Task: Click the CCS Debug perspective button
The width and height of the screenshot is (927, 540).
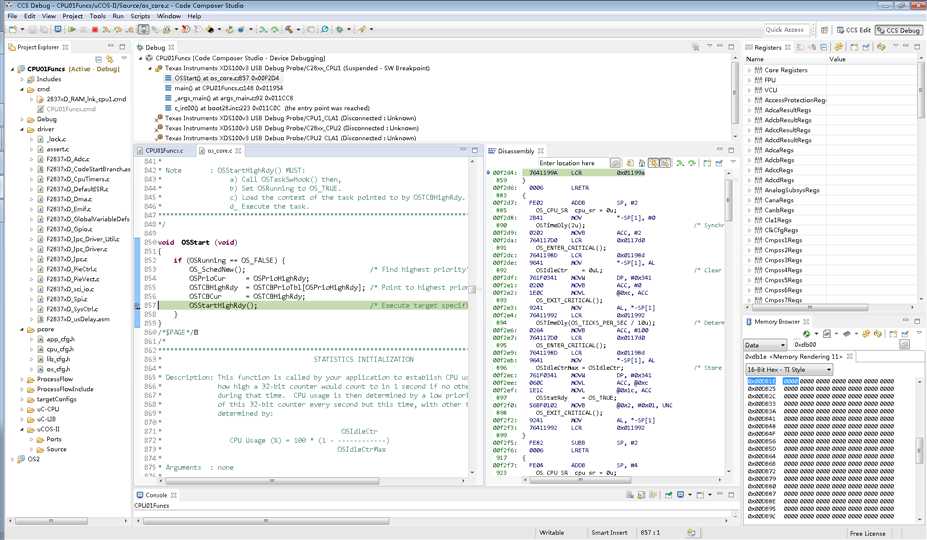Action: [x=898, y=30]
